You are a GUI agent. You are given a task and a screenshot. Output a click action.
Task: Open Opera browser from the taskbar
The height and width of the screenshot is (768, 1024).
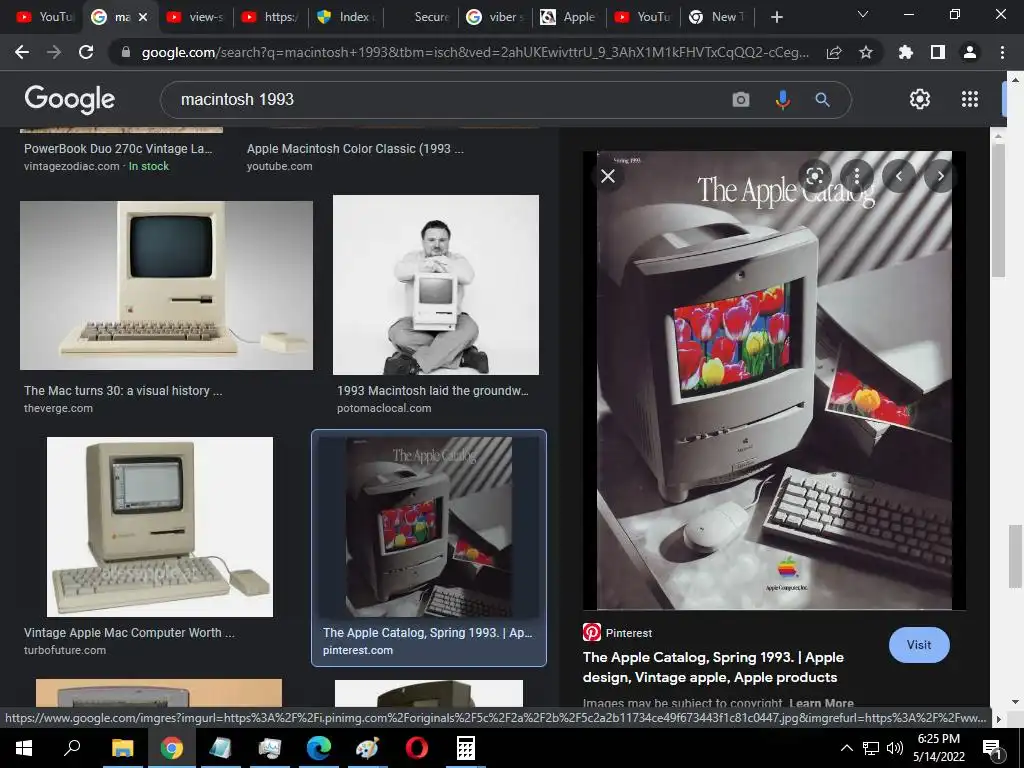click(416, 748)
